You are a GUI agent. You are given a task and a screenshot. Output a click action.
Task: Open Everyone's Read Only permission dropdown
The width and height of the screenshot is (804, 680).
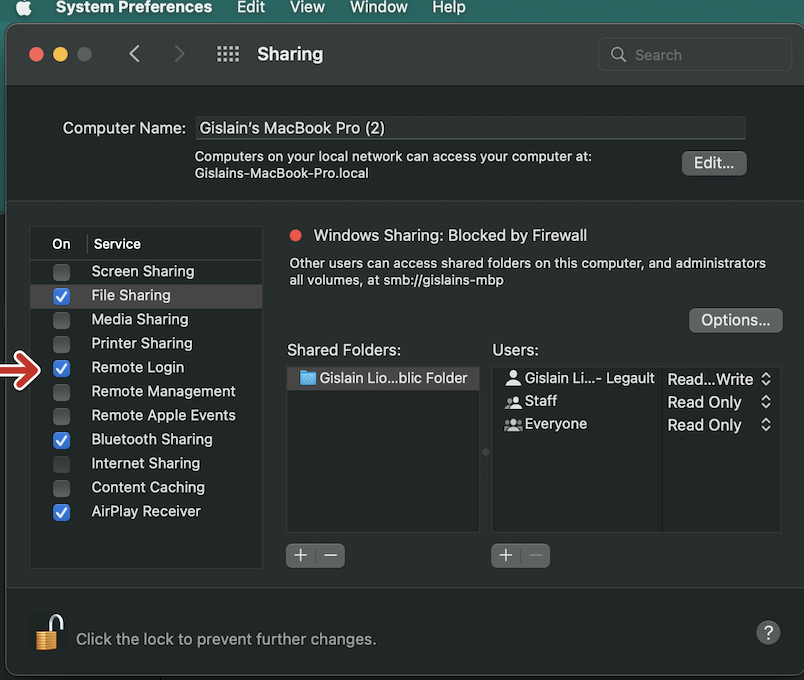[x=719, y=425]
